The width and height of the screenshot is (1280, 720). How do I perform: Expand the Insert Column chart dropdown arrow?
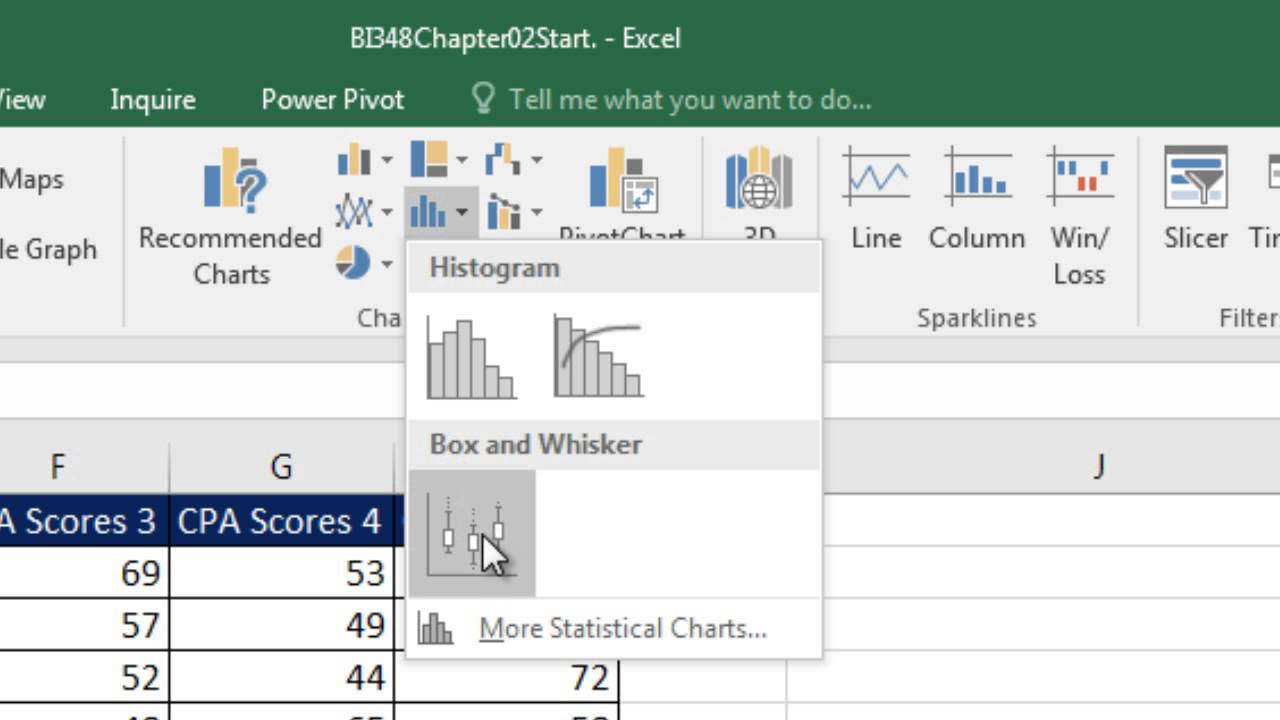pos(386,160)
